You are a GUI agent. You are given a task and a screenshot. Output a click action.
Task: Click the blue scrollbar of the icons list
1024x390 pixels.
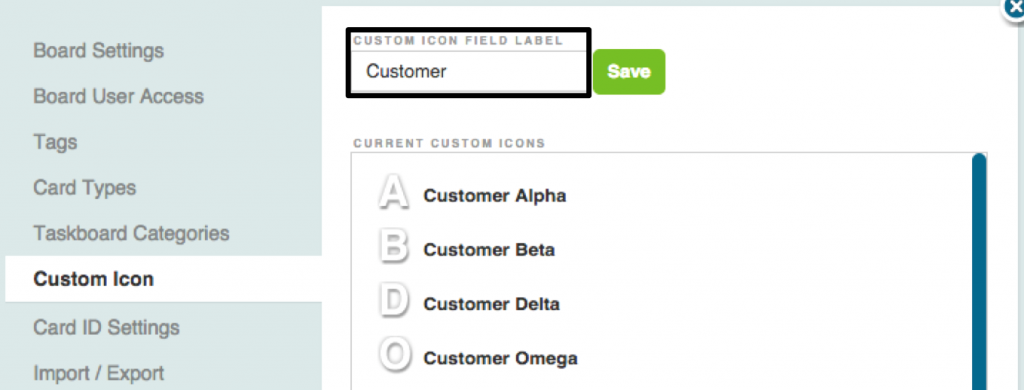click(979, 271)
